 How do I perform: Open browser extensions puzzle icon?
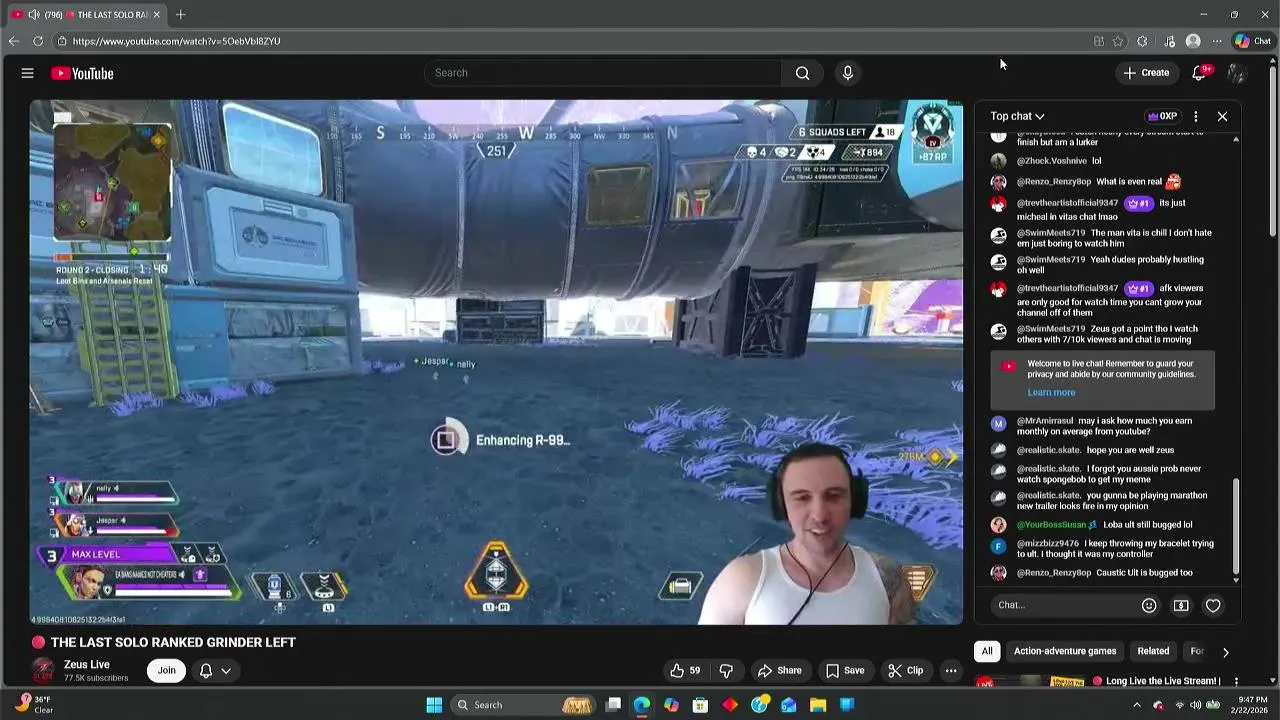1142,41
